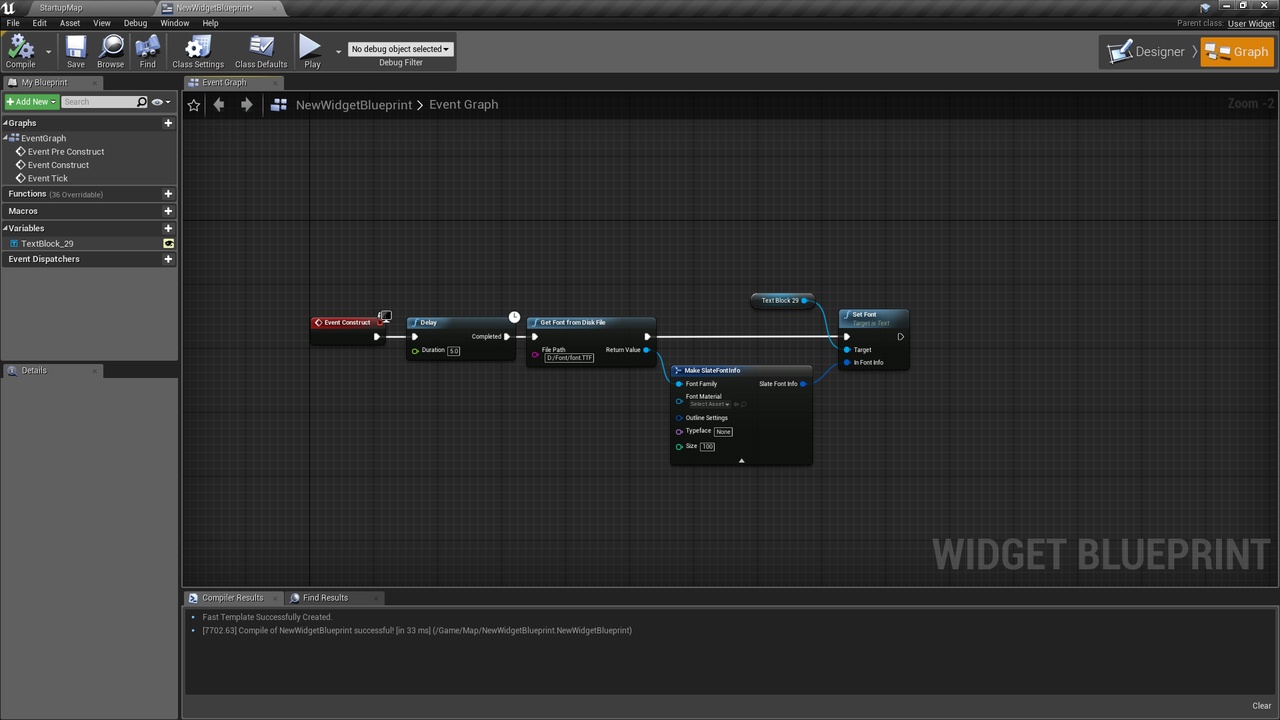Open view options eye dropdown

160,102
